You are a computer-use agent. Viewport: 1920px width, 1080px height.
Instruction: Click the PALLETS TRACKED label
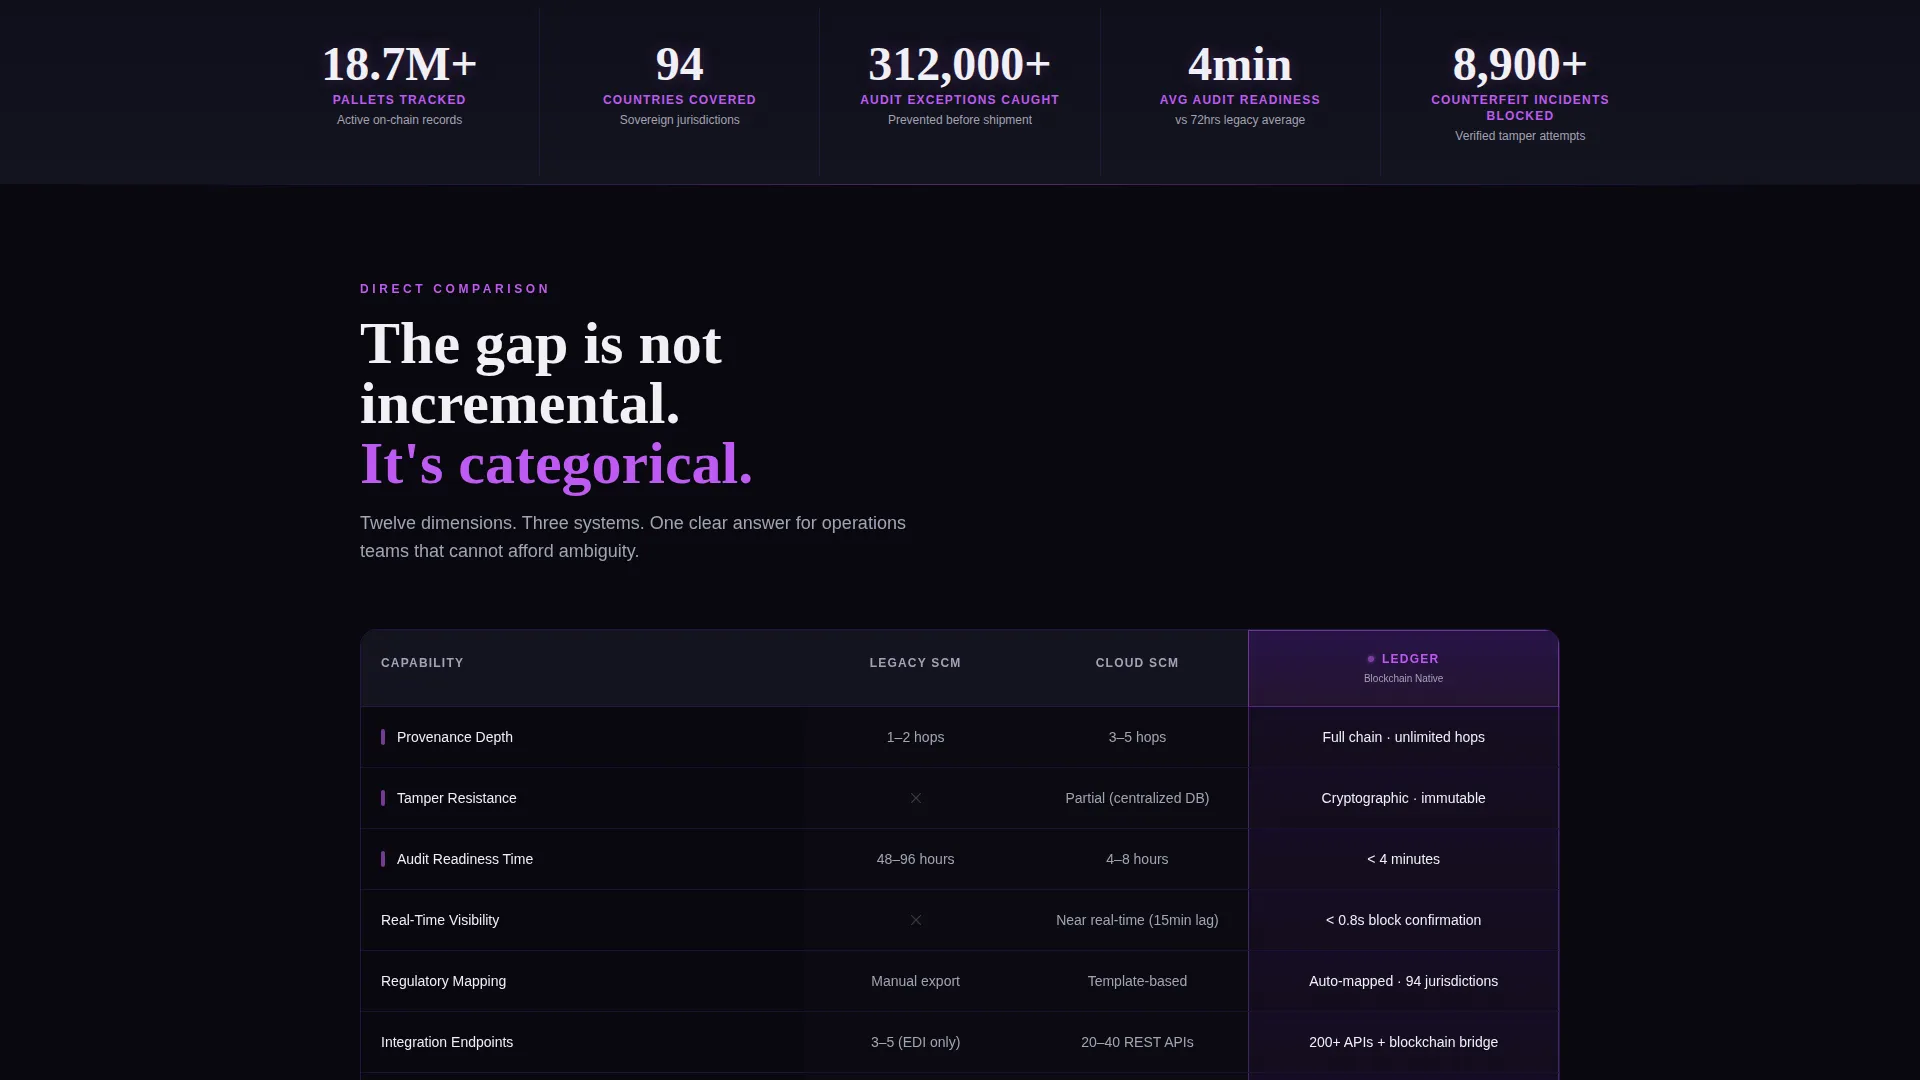(399, 100)
